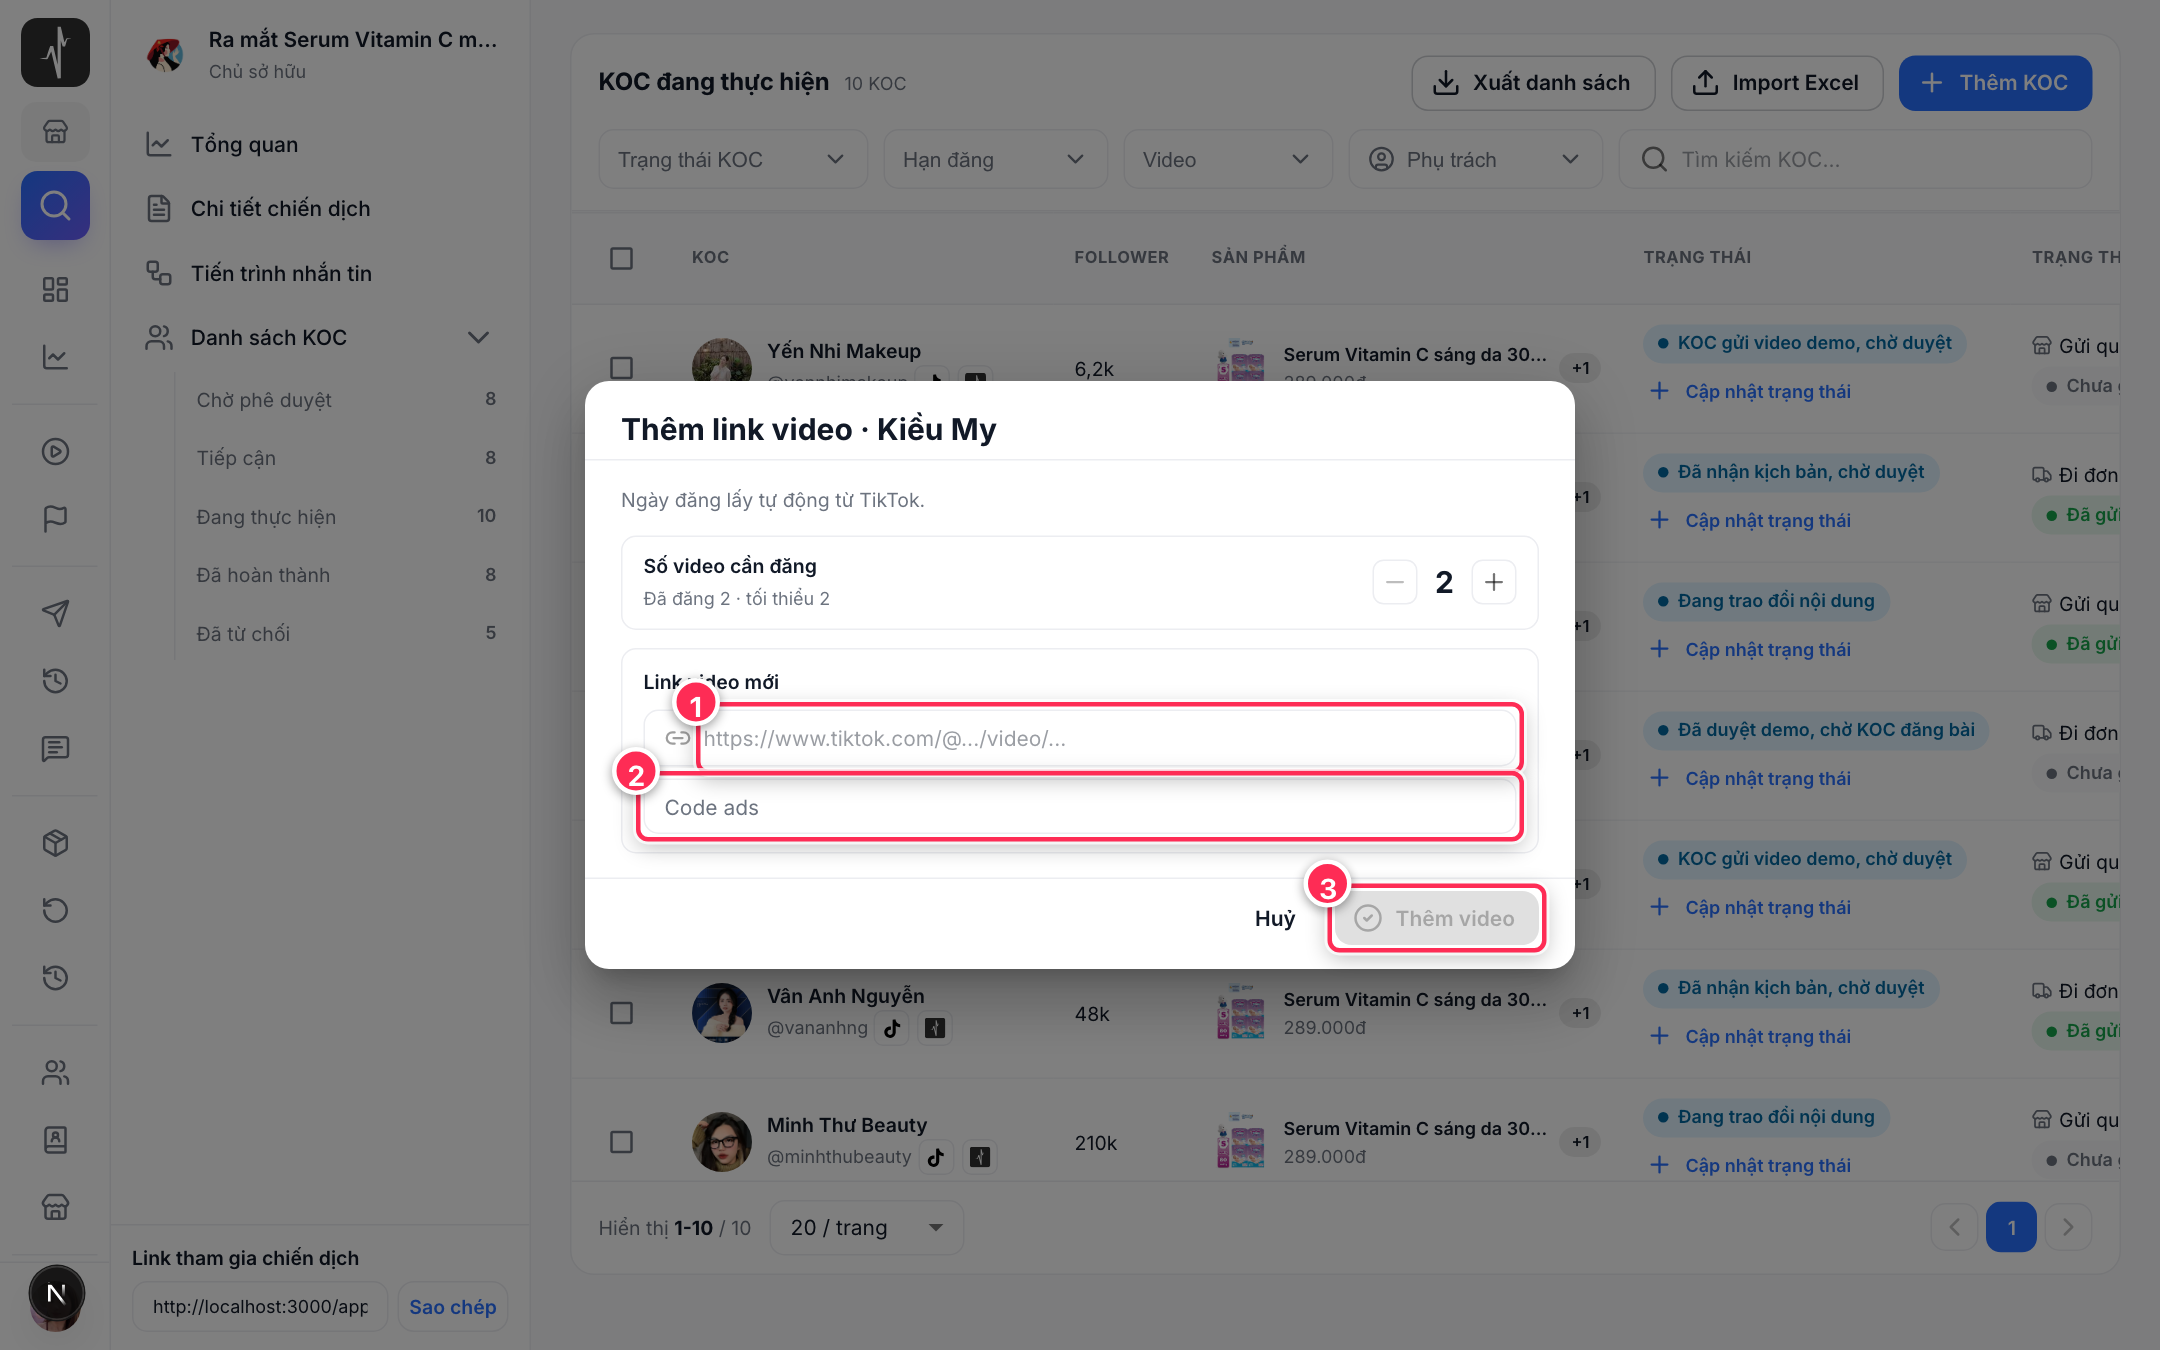Open the flag icon in the sidebar

click(x=55, y=519)
